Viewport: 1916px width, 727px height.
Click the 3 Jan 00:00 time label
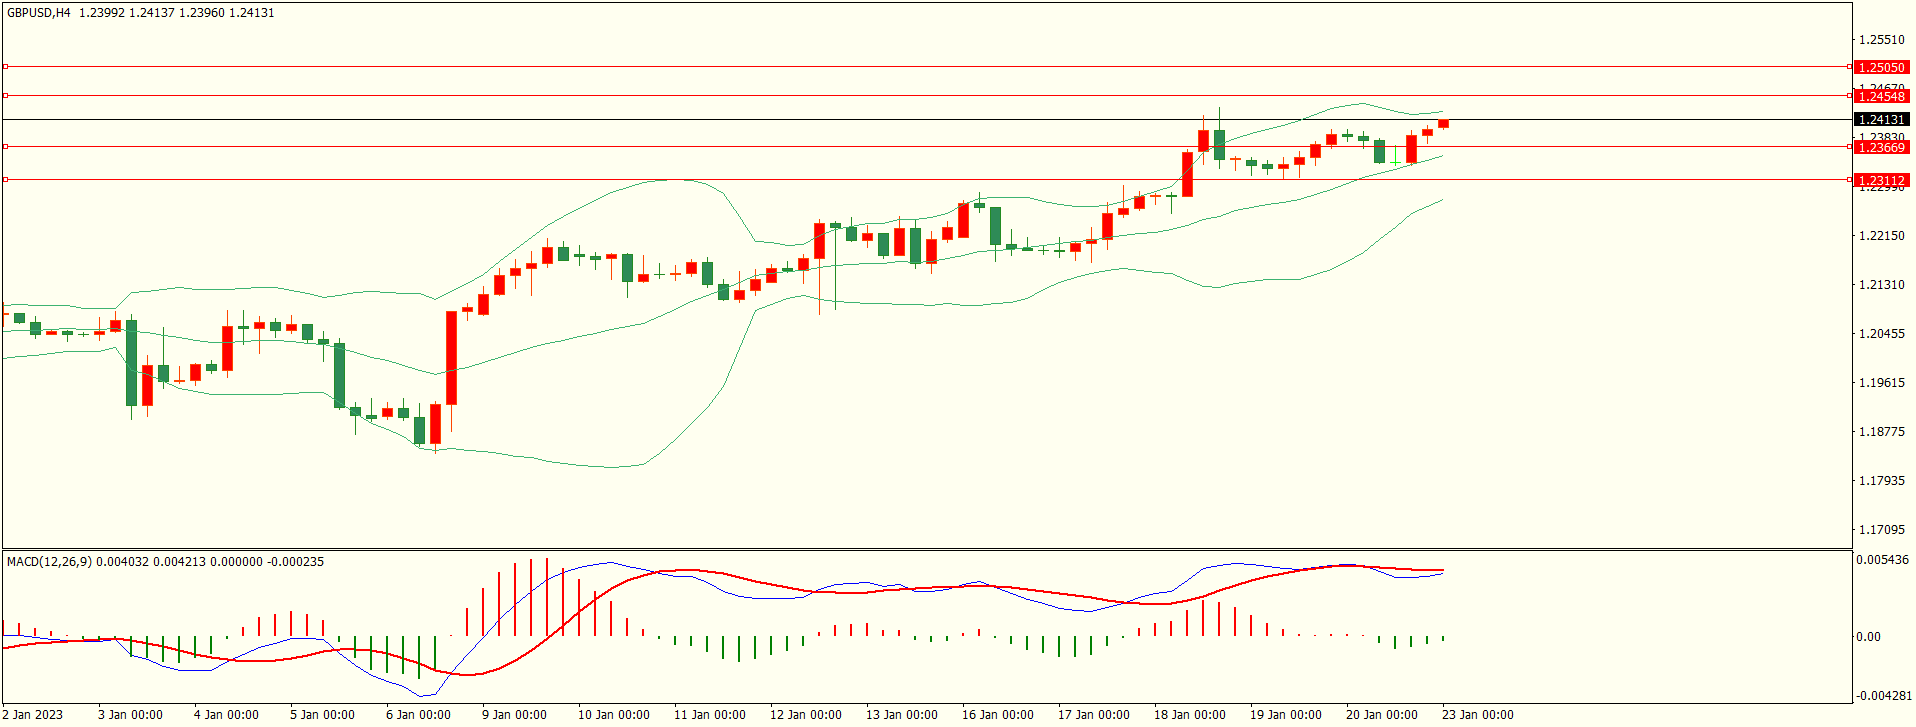click(x=130, y=714)
